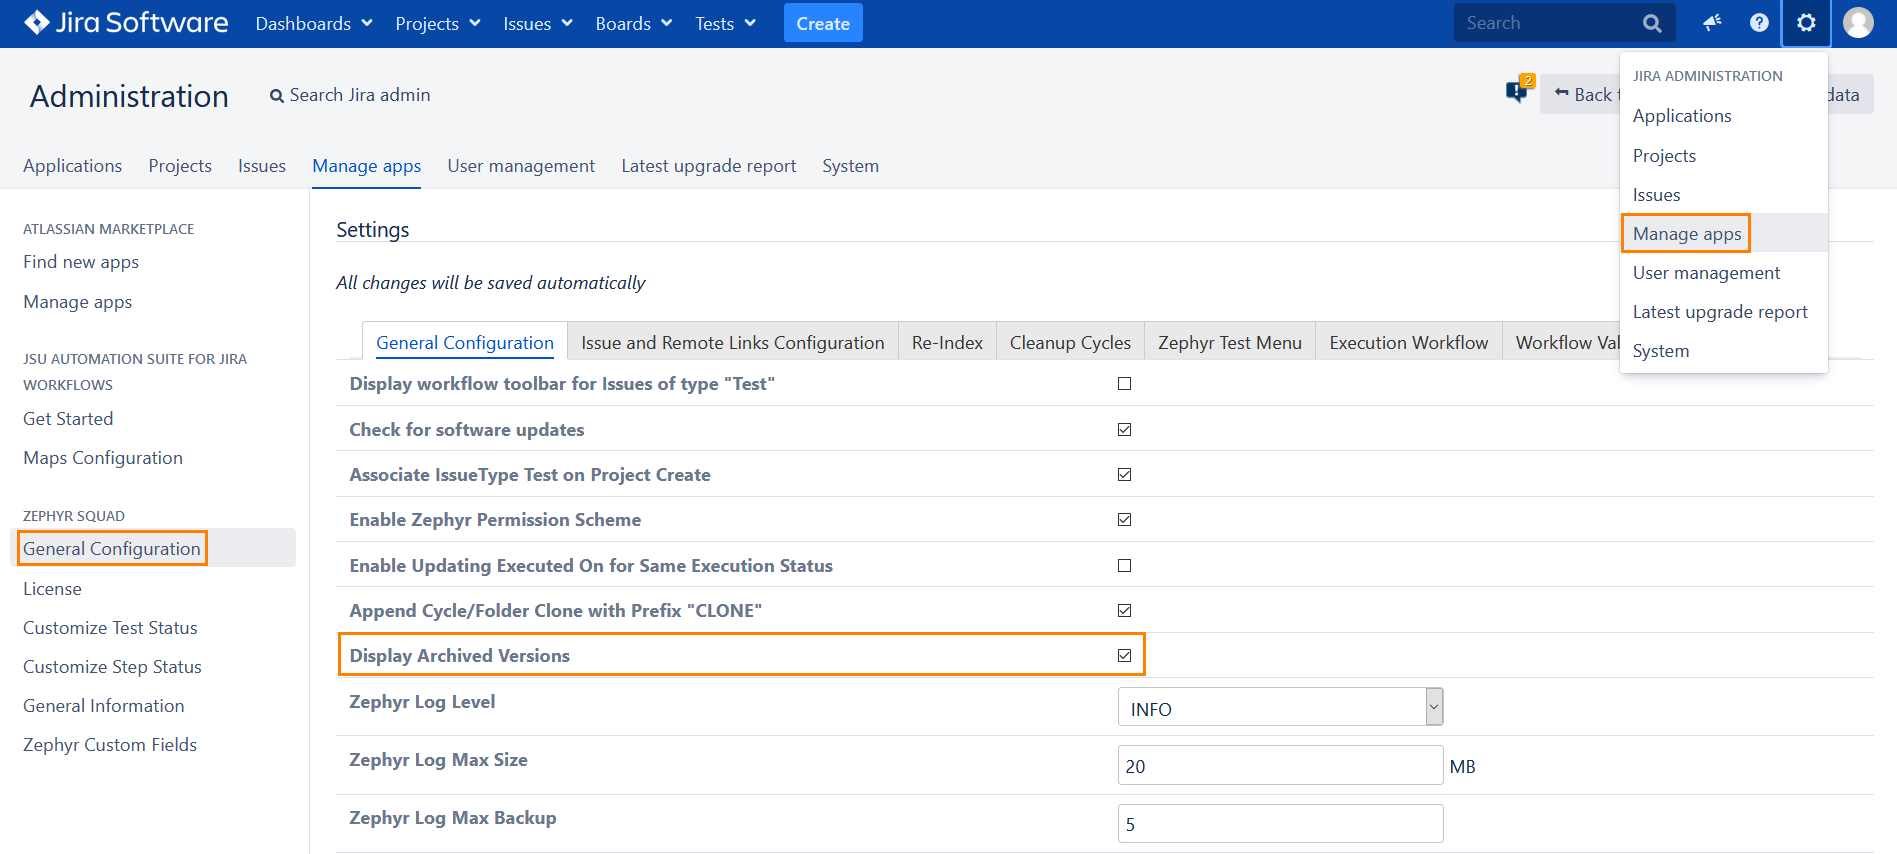Open Manage apps in admin navigation bar

(366, 166)
